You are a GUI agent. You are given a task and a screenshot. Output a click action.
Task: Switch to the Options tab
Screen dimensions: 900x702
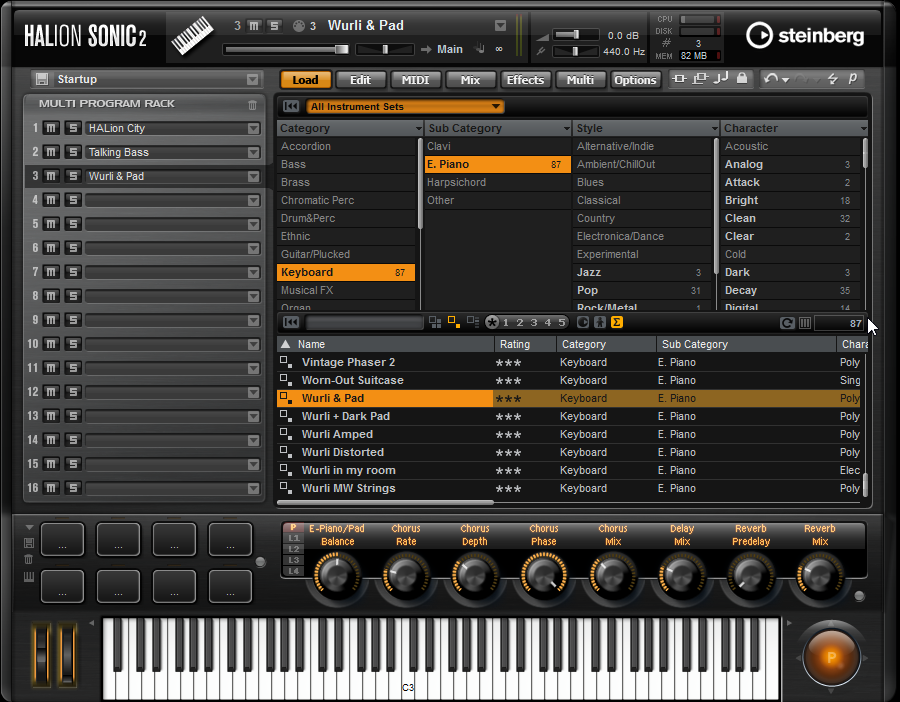click(635, 80)
